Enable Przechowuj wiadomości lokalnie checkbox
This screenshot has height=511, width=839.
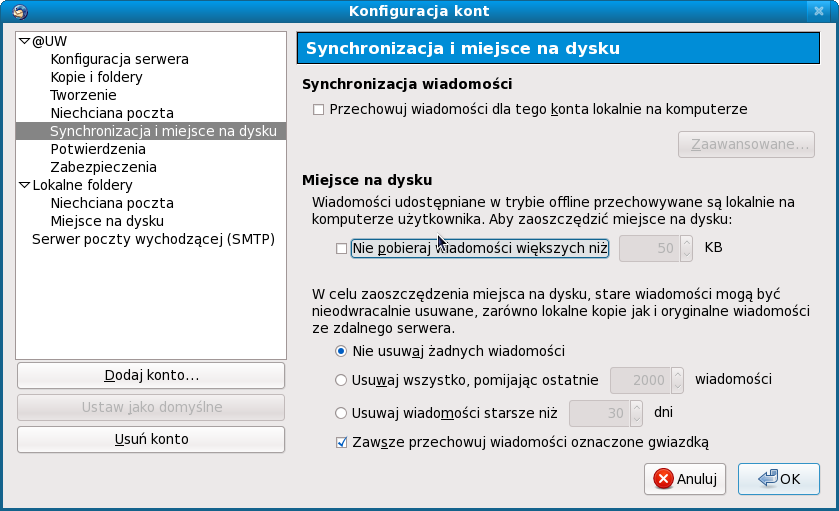[x=319, y=109]
